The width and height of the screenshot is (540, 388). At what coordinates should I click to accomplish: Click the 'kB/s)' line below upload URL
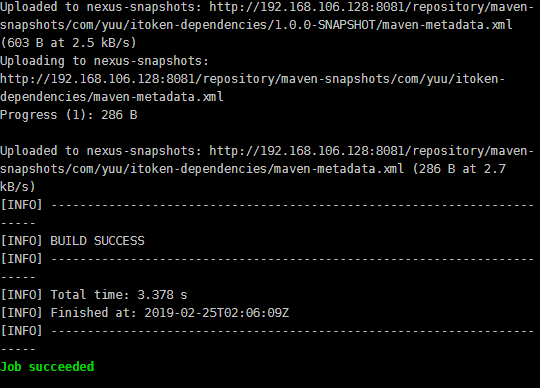point(18,187)
